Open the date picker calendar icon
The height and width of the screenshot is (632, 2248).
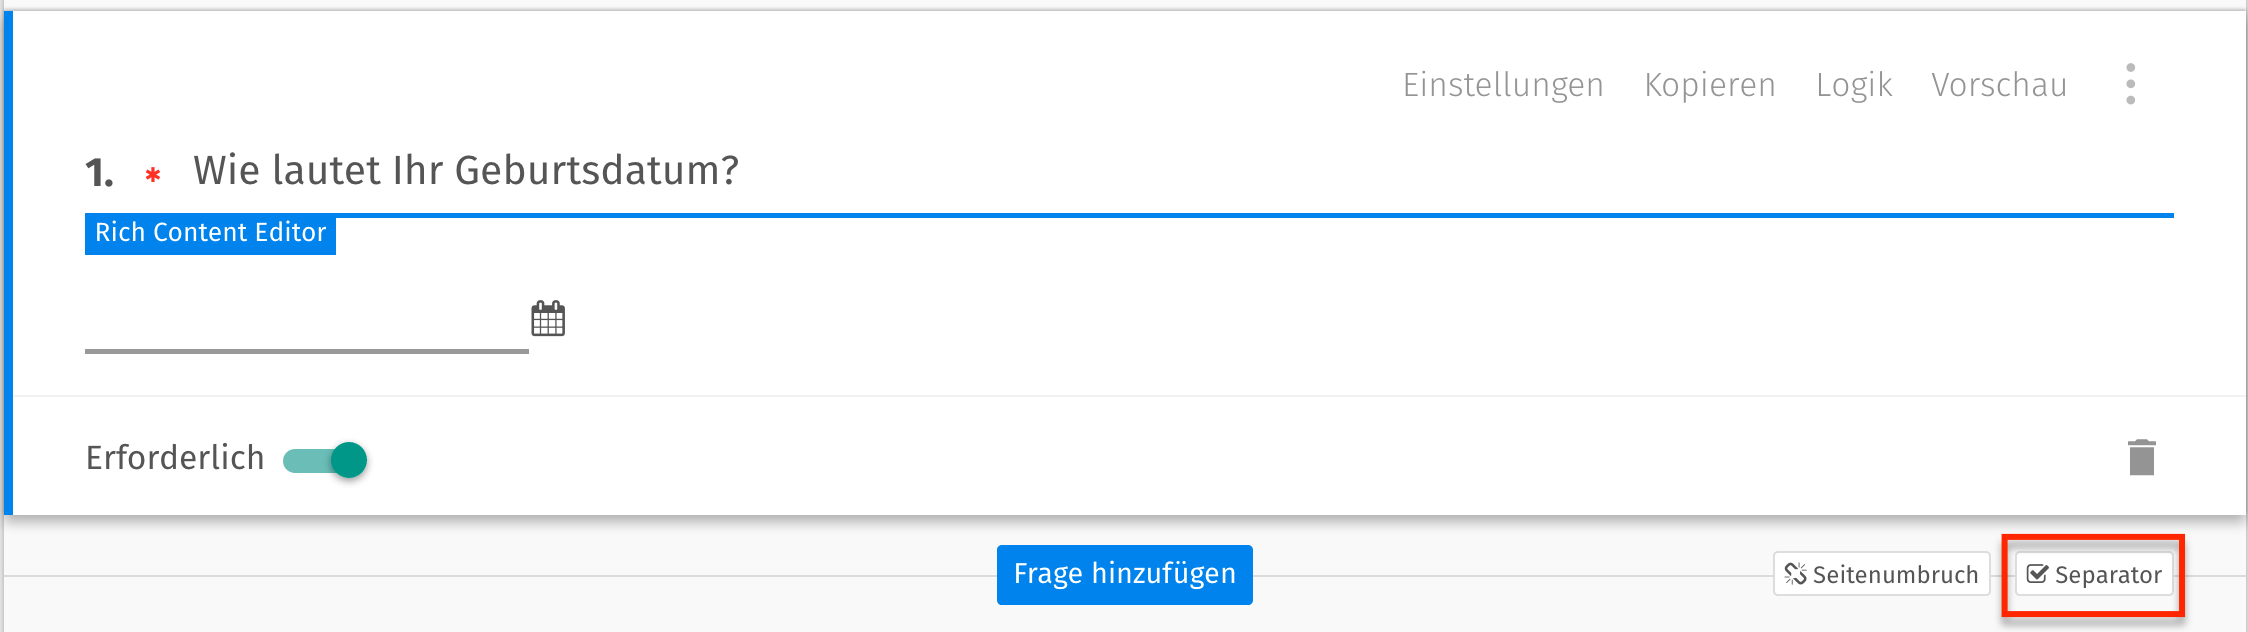click(x=547, y=317)
